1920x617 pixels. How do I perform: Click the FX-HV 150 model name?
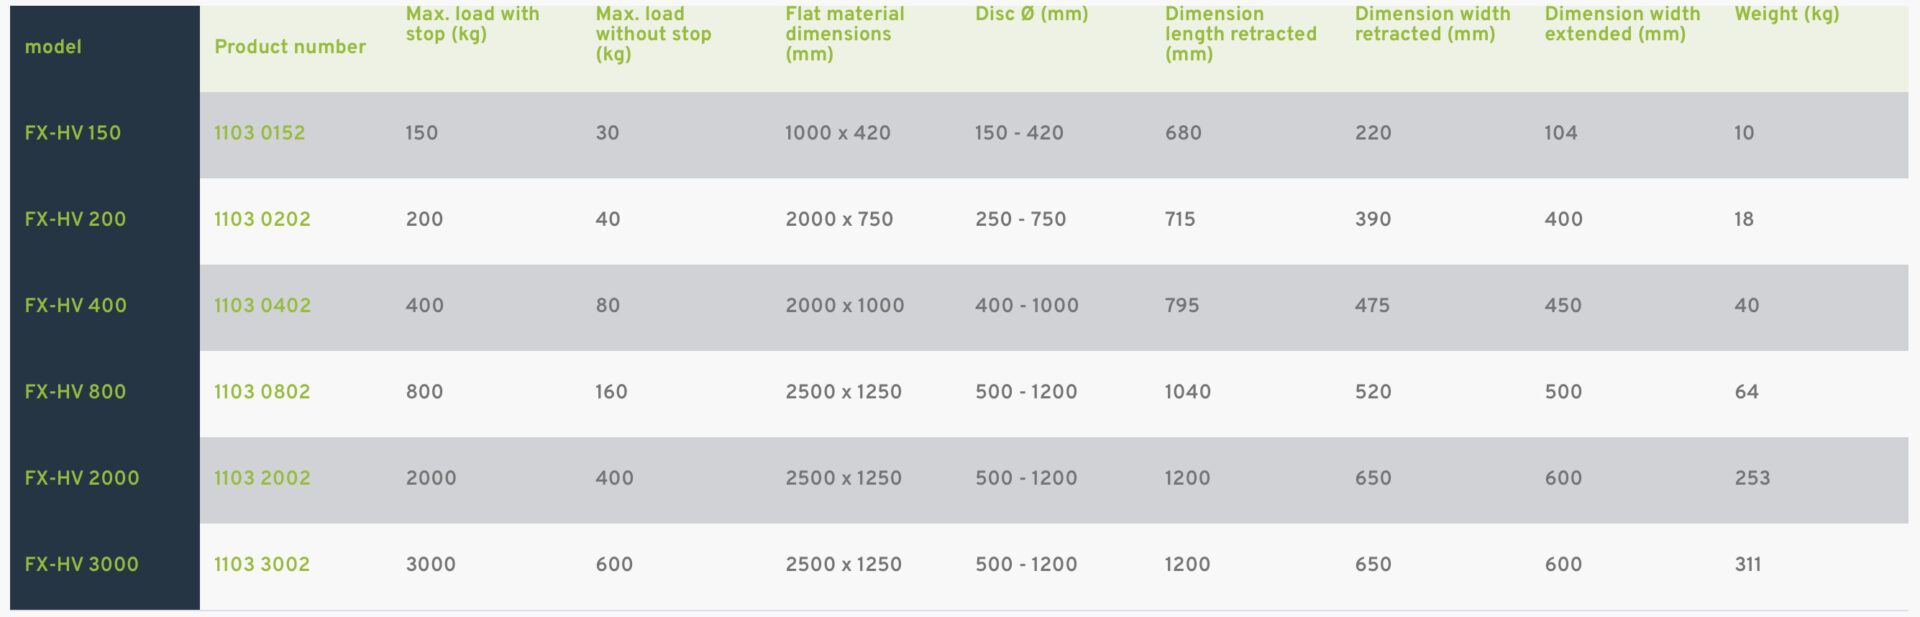[x=73, y=133]
